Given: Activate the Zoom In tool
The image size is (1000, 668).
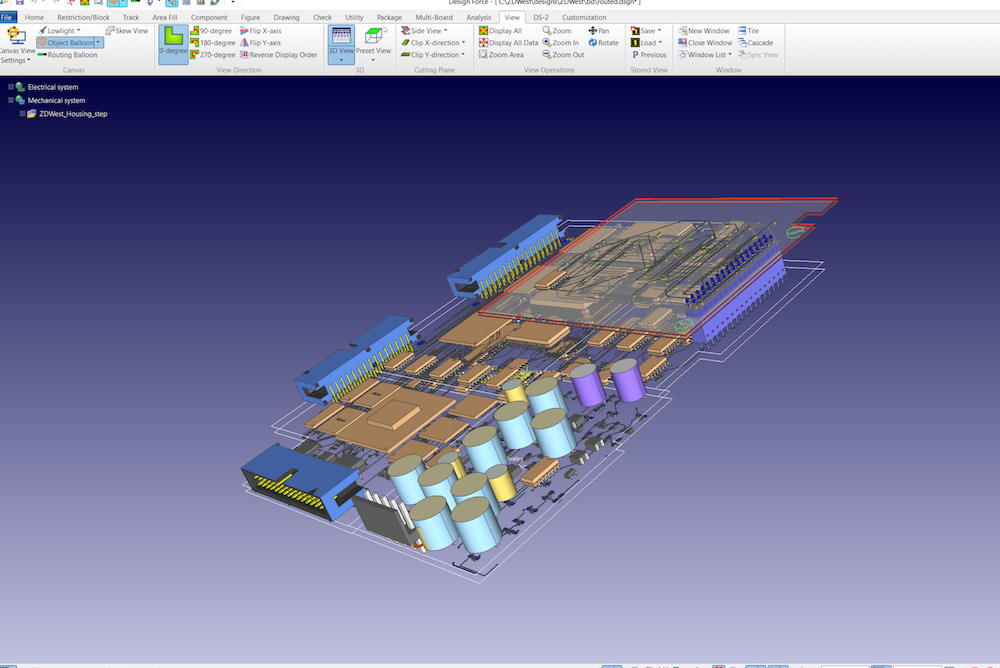Looking at the screenshot, I should point(560,42).
